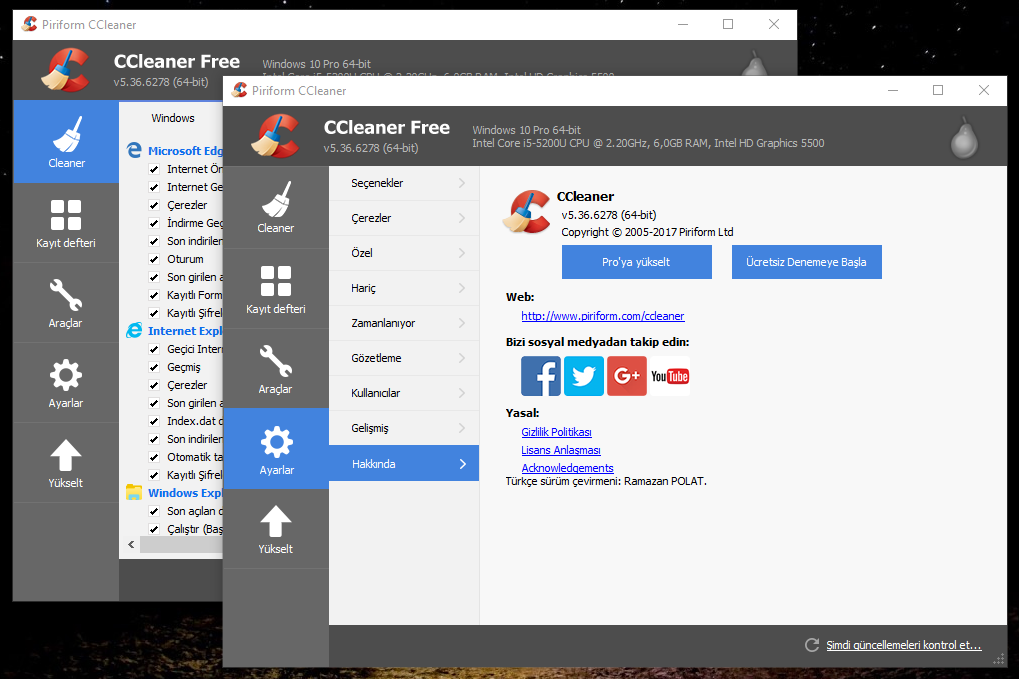
Task: Click the Internet Explorer category heading
Action: [185, 331]
